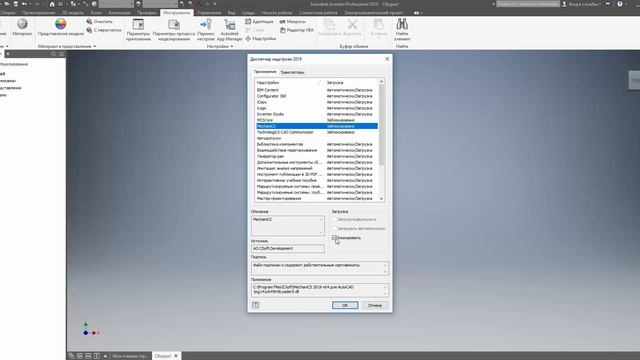Click the Clear appearance overrides icon
The height and width of the screenshot is (360, 640).
[89, 21]
